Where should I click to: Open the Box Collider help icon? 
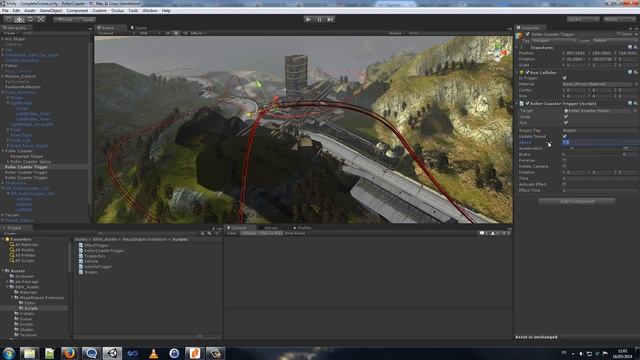pyautogui.click(x=630, y=72)
